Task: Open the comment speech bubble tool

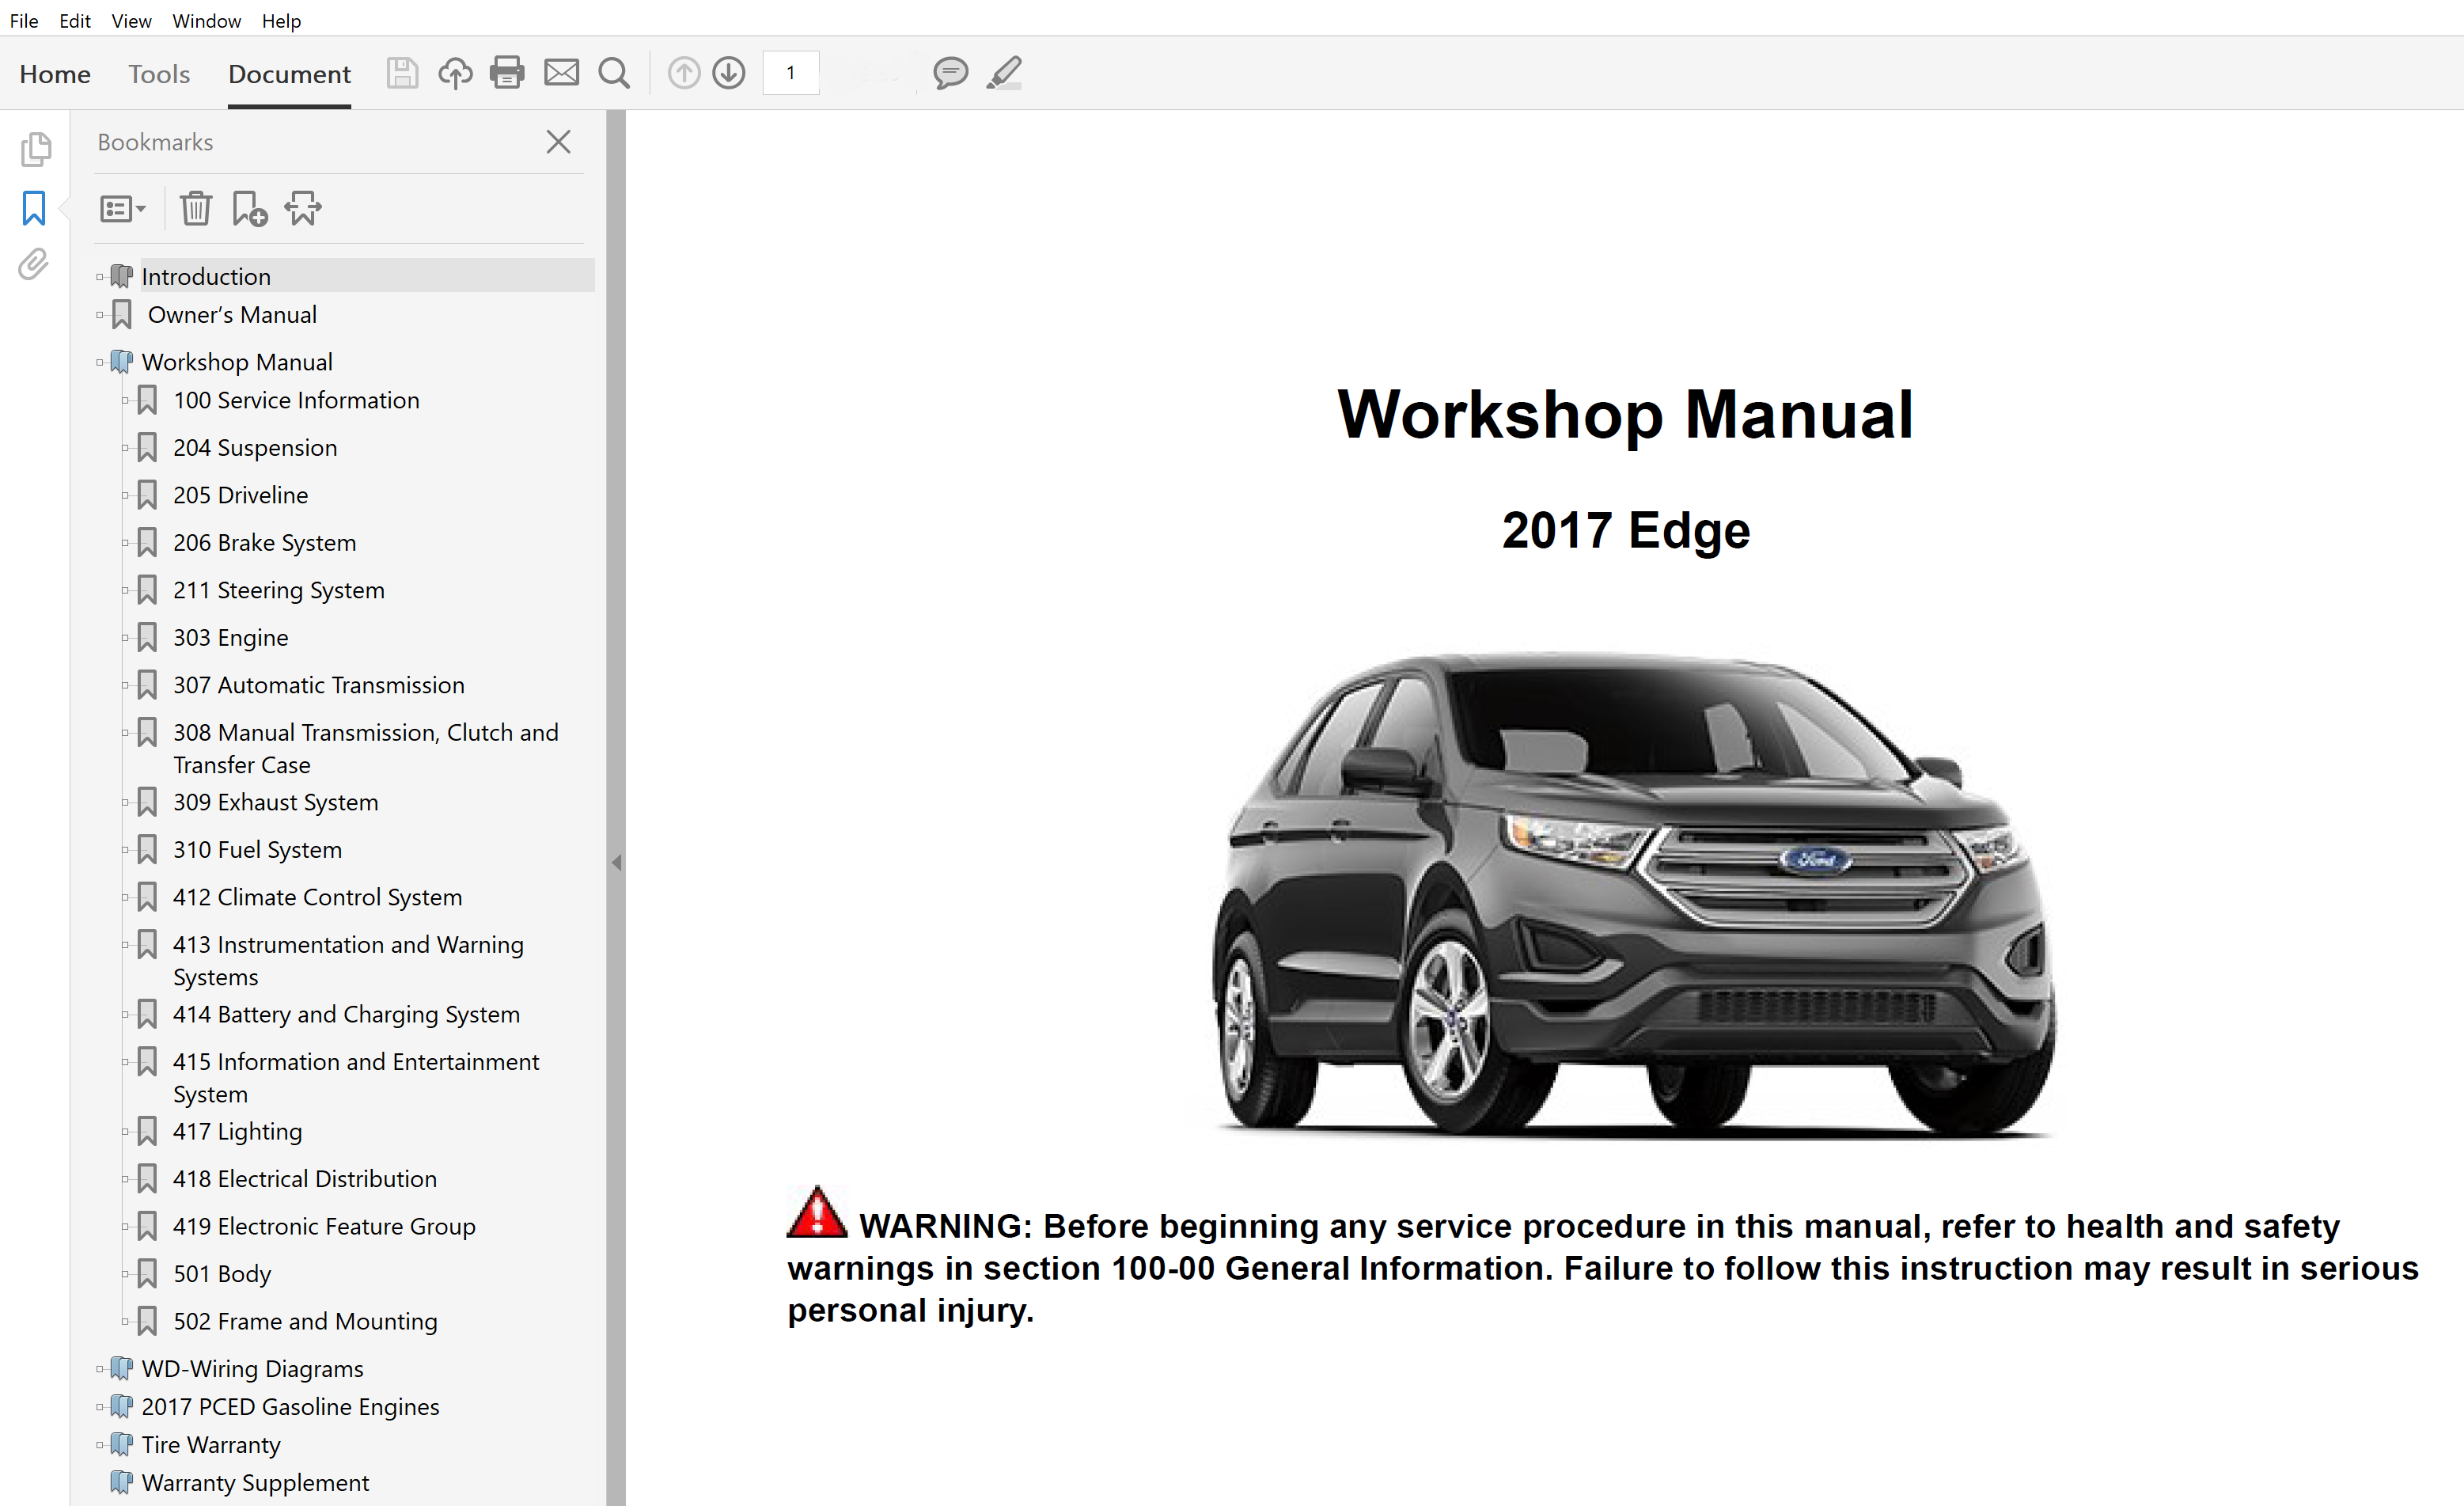Action: (950, 73)
